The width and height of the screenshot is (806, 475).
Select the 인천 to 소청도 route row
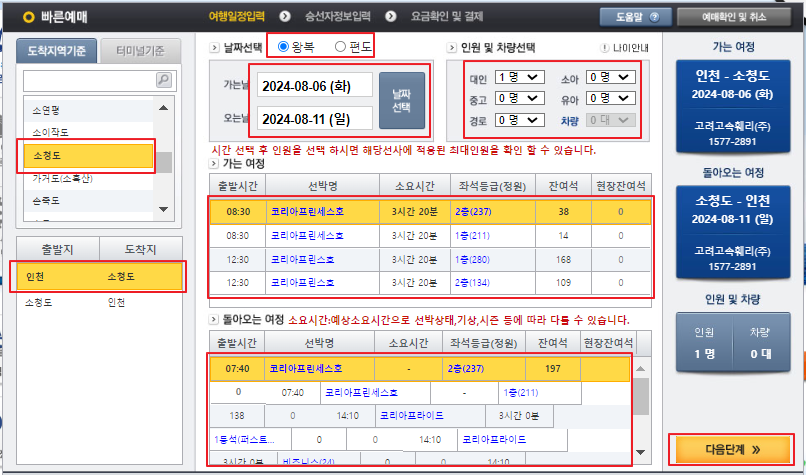click(x=99, y=277)
